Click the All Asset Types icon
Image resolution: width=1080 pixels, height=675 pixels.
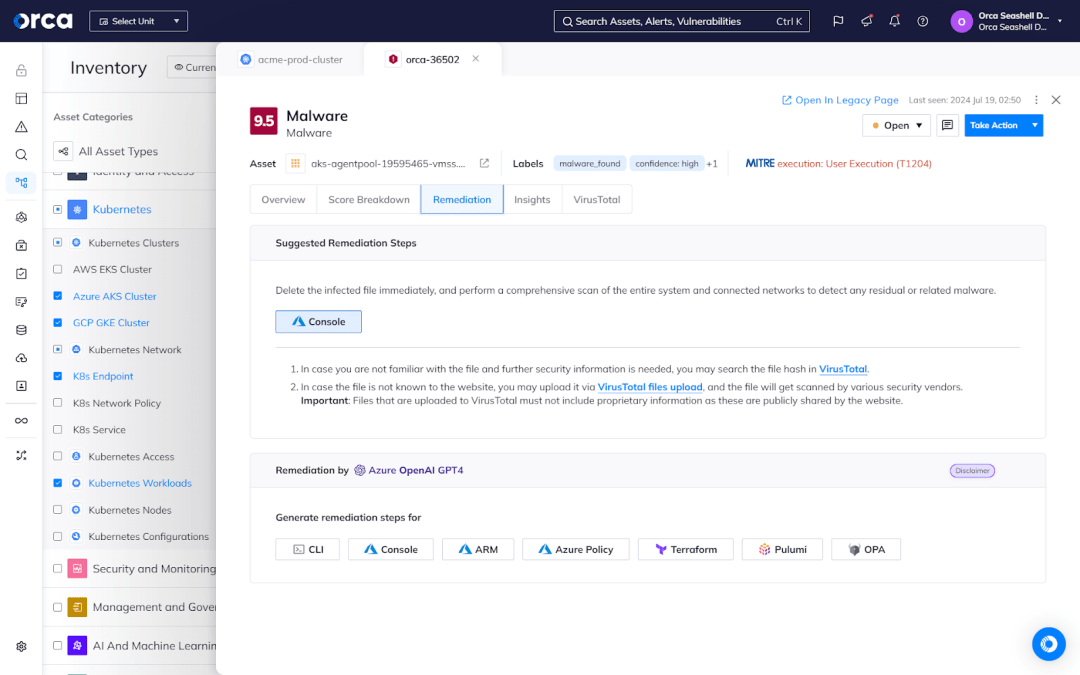pyautogui.click(x=63, y=151)
